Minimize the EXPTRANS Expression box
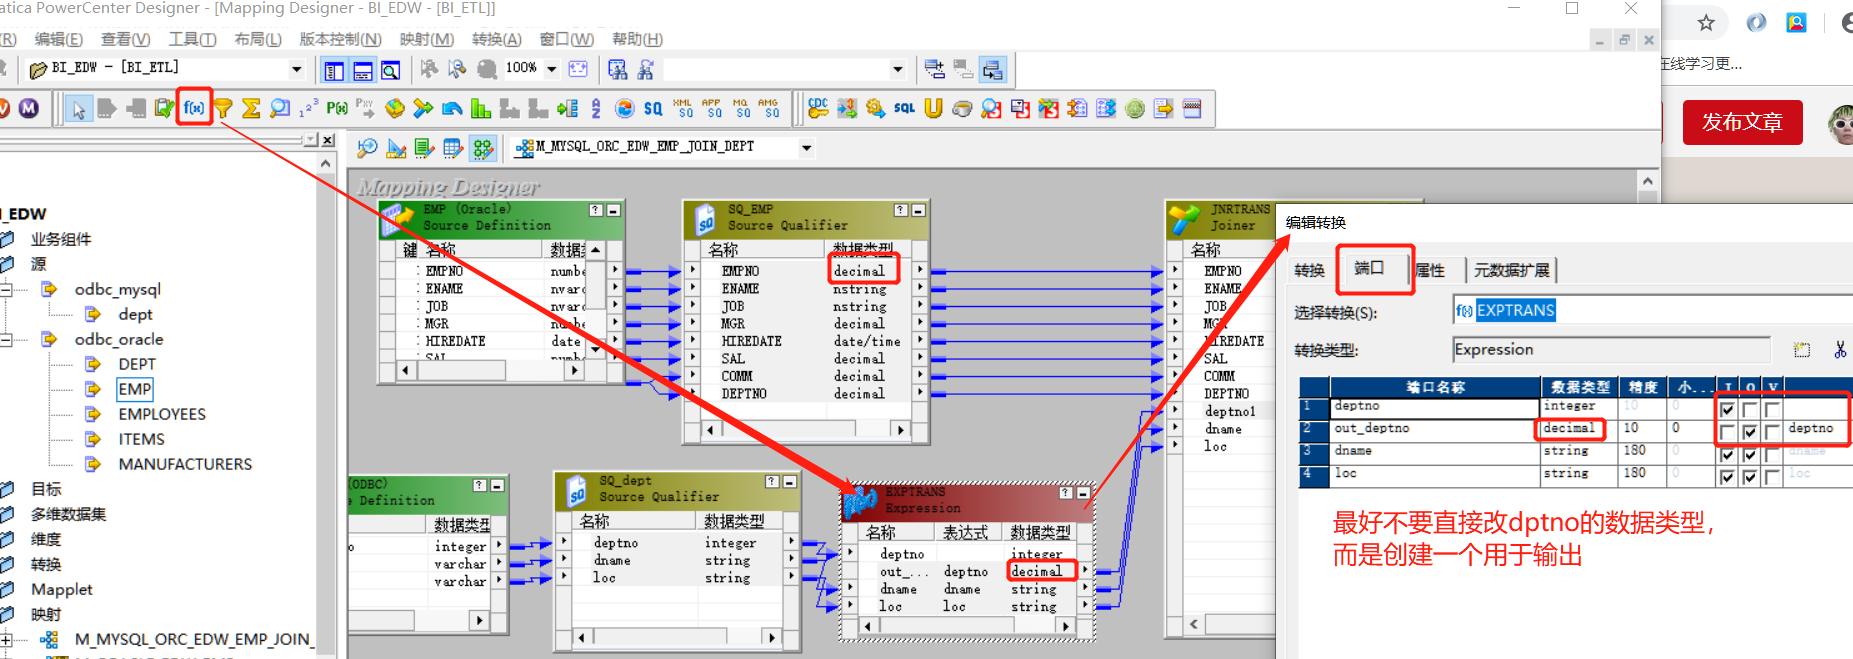This screenshot has height=659, width=1853. 1082,493
